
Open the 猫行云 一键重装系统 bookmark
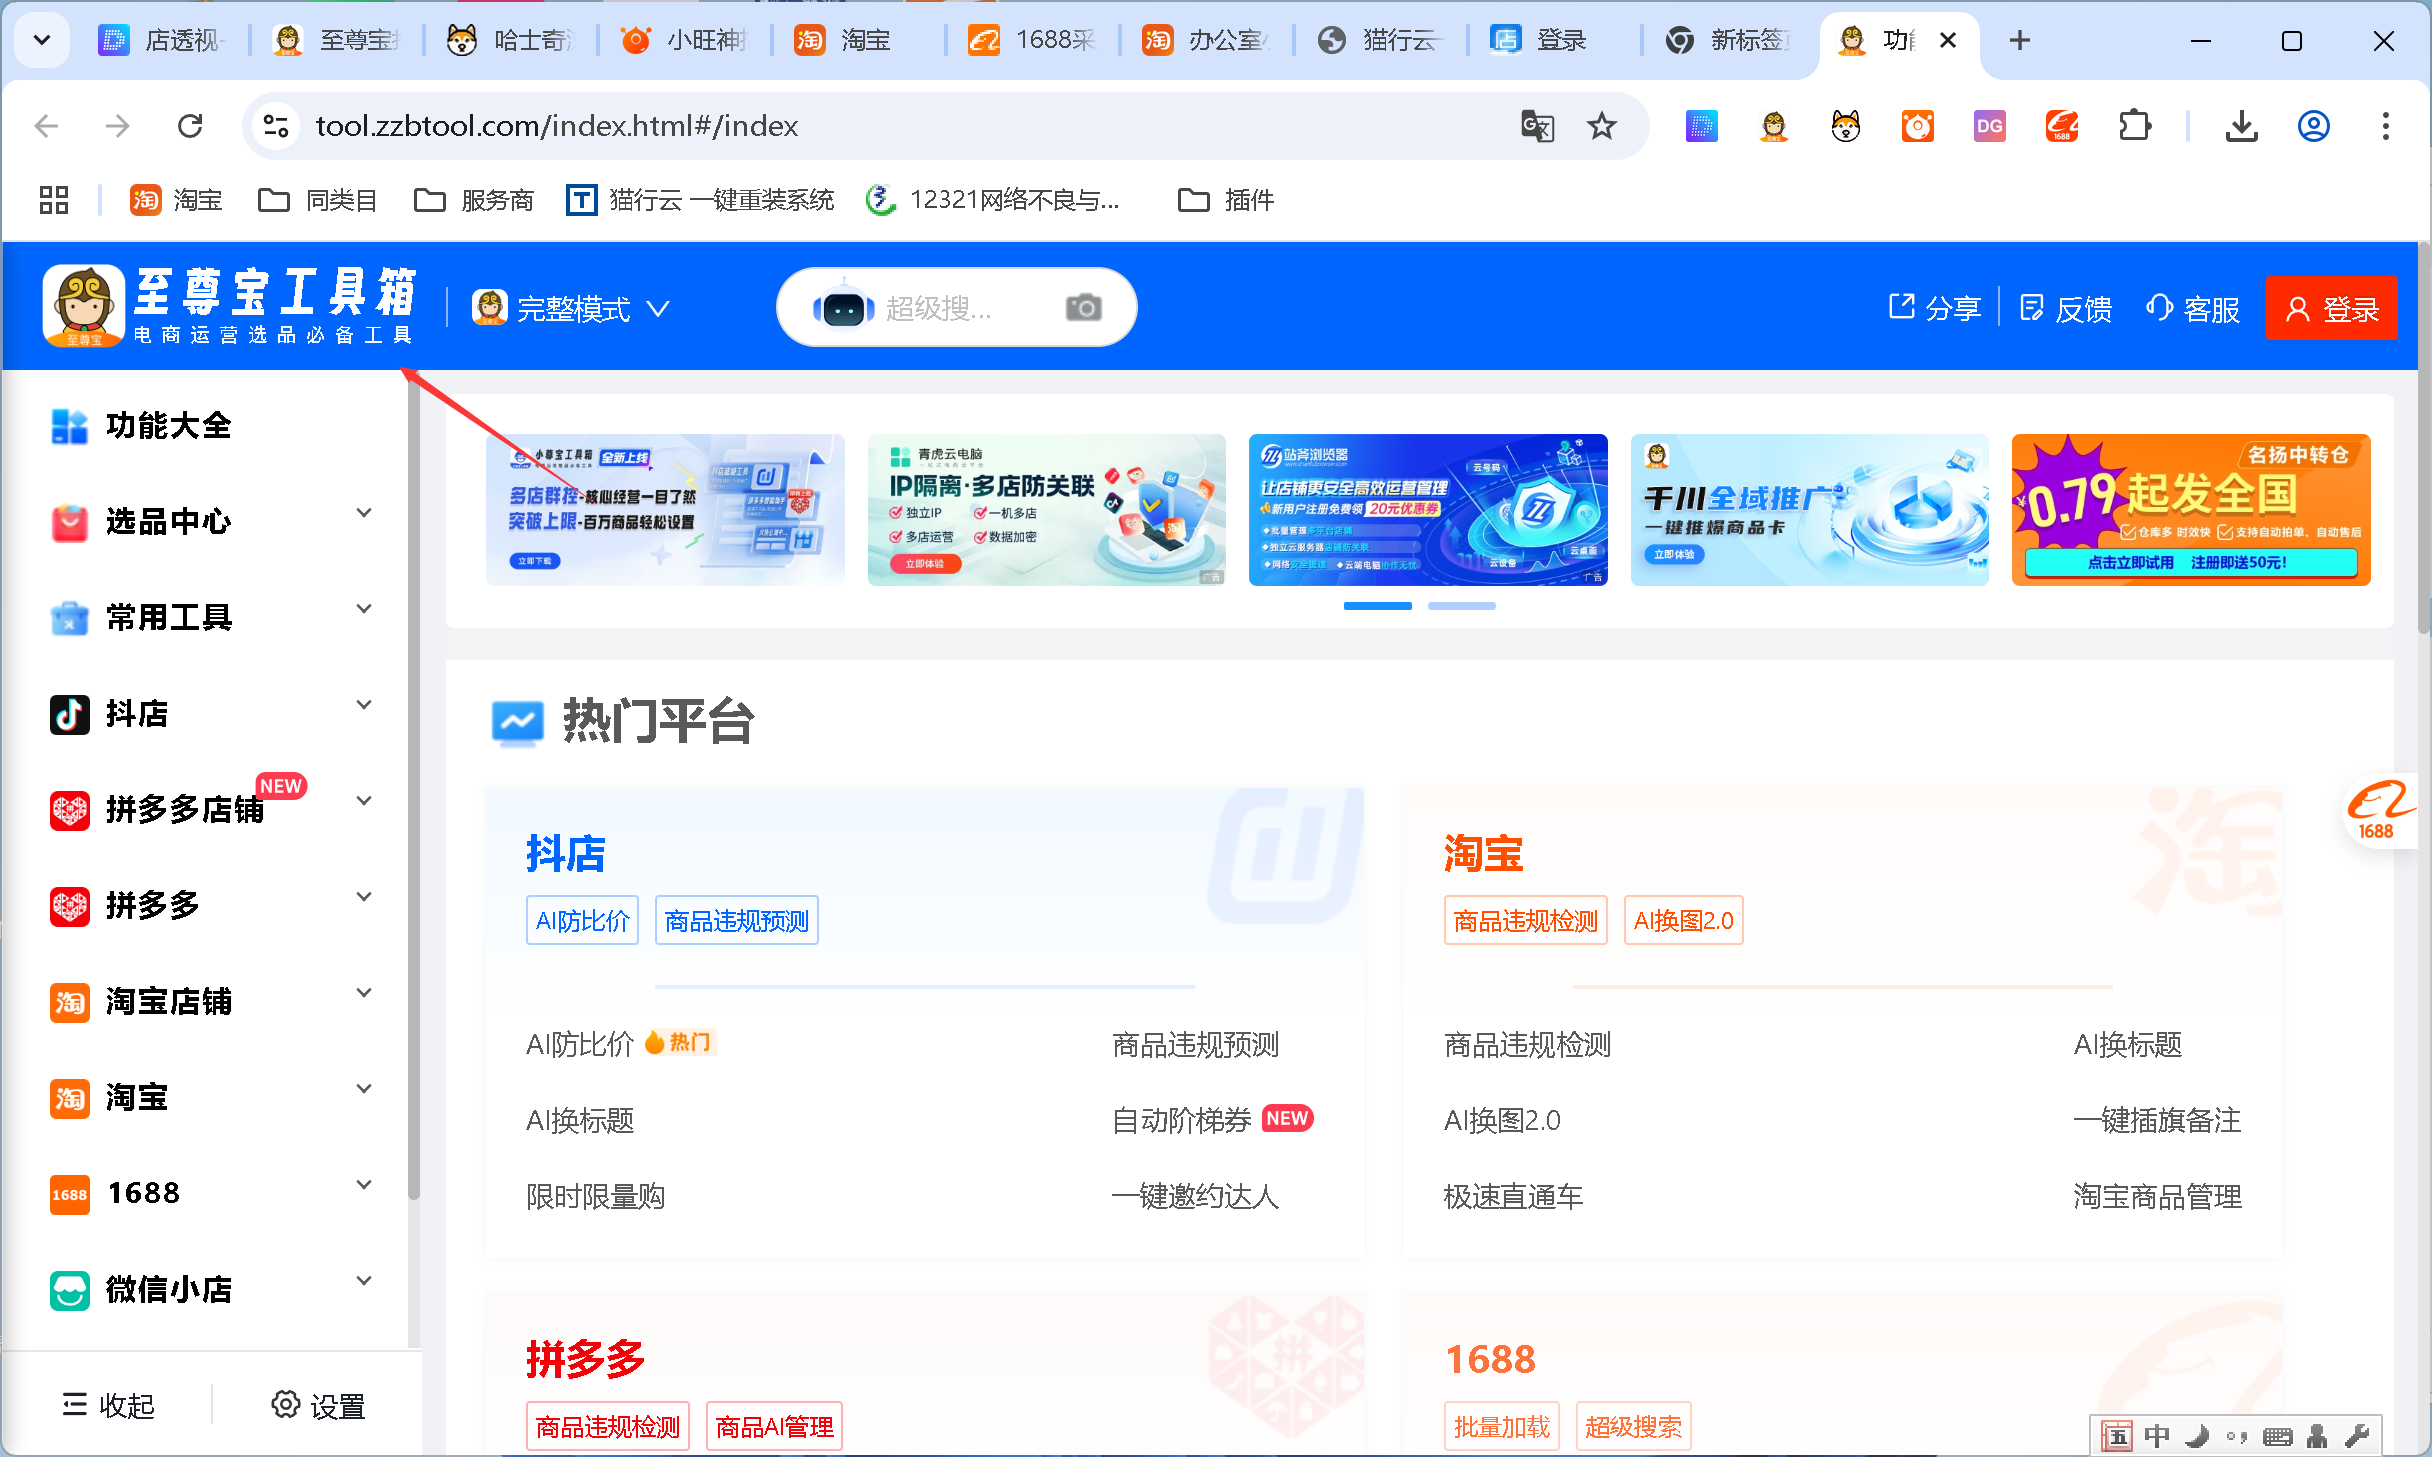coord(700,200)
